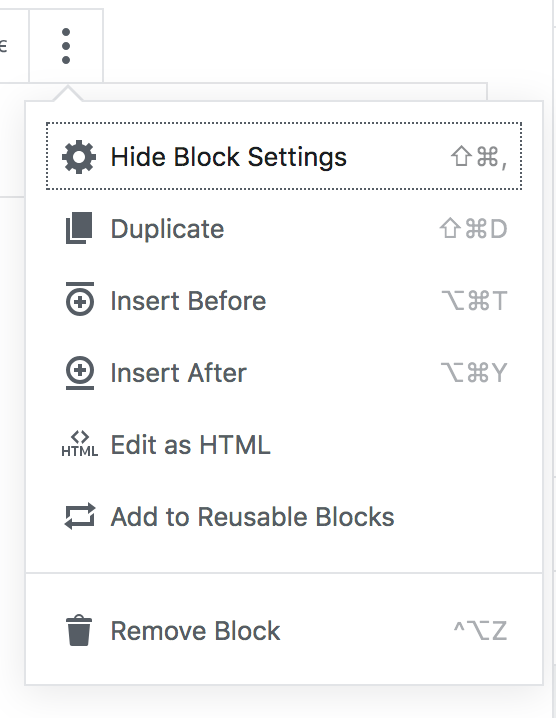Click the Remove Block shortcut ^⌥Z
556x718 pixels.
point(480,631)
